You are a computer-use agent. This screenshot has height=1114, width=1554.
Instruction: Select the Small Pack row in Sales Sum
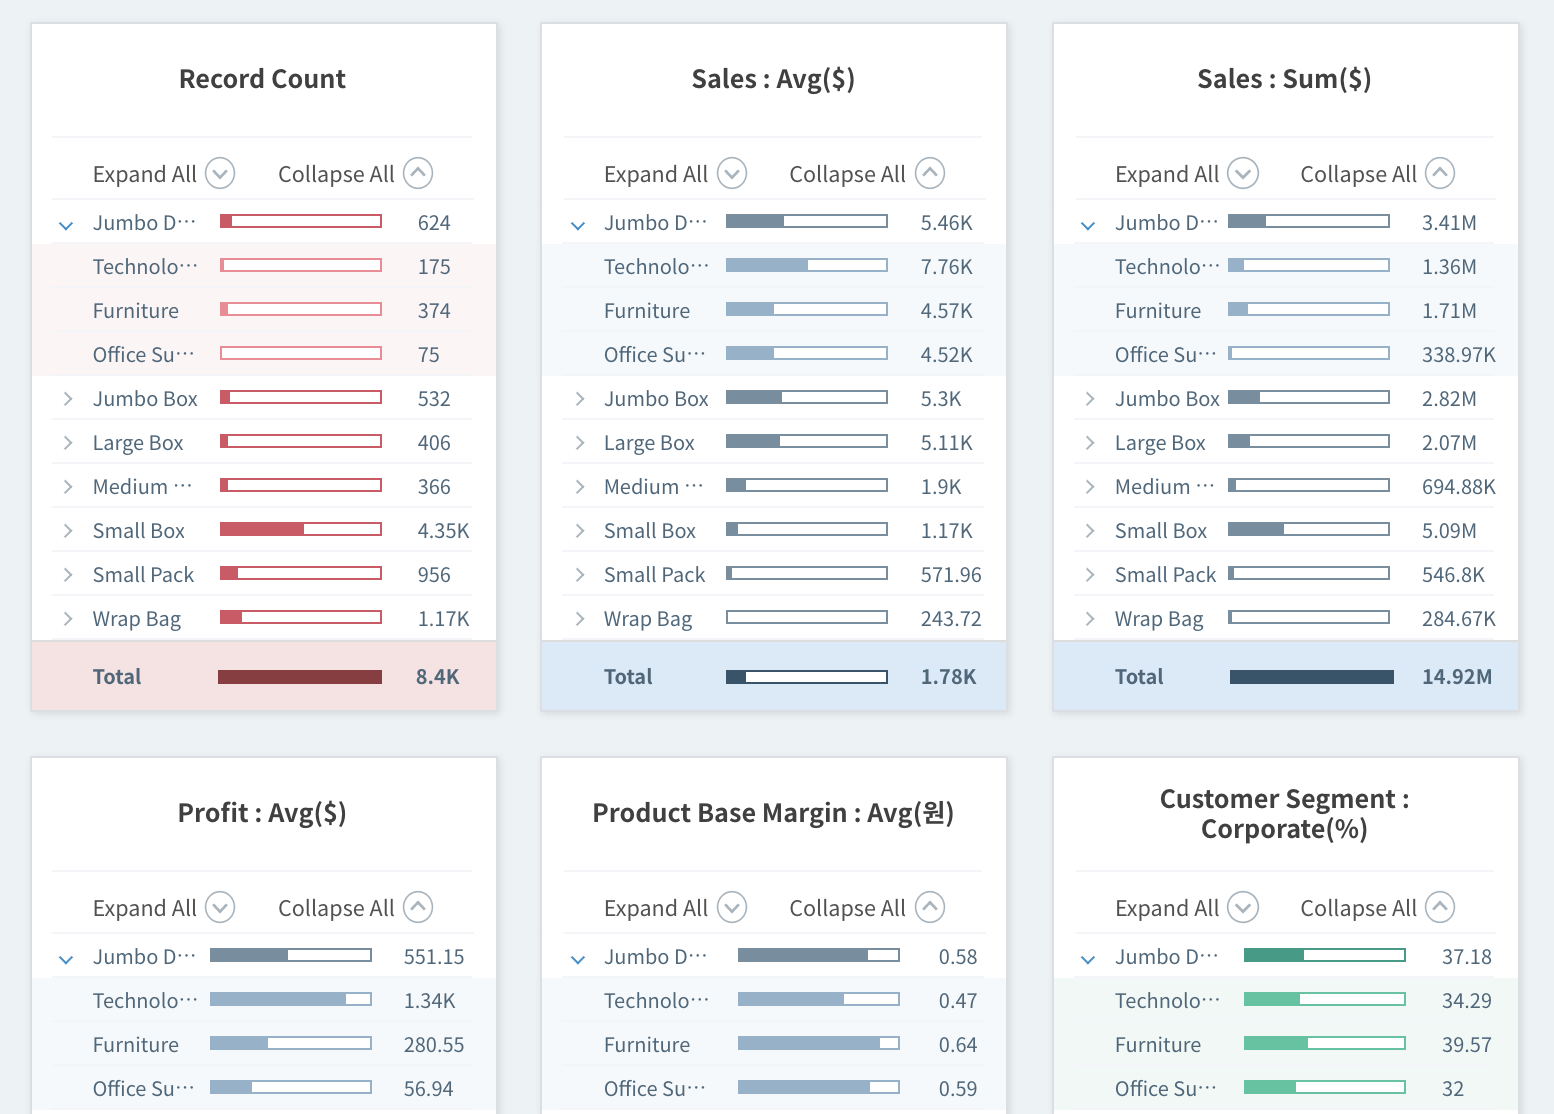[1285, 574]
